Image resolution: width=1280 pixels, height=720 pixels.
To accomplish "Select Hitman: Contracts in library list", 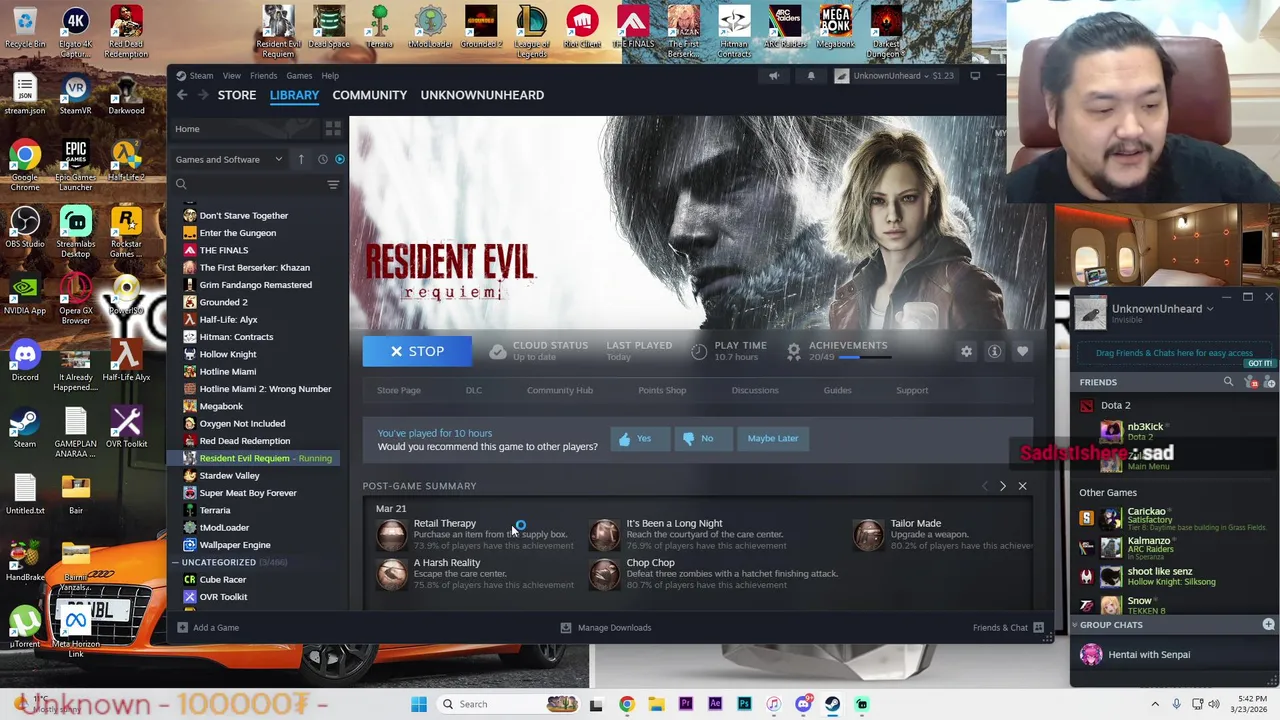I will (x=236, y=337).
